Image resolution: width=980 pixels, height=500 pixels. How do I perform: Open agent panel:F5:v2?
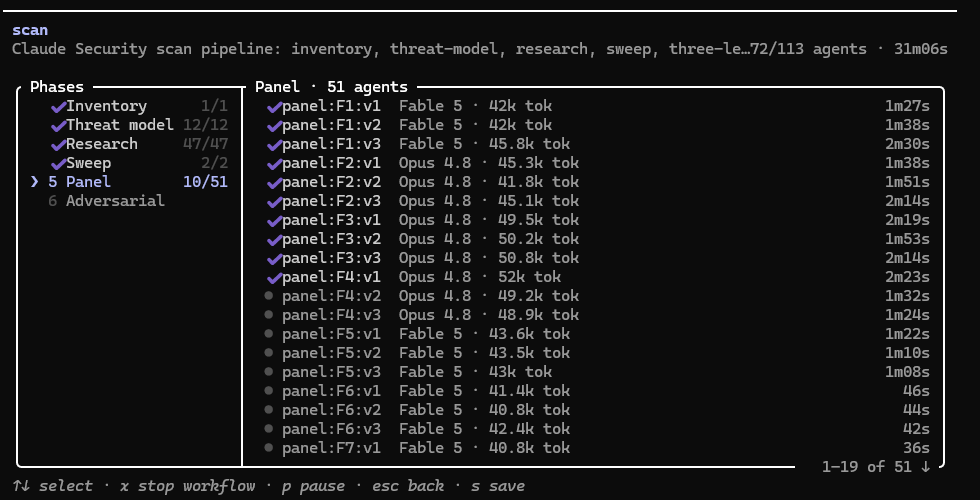pos(598,352)
